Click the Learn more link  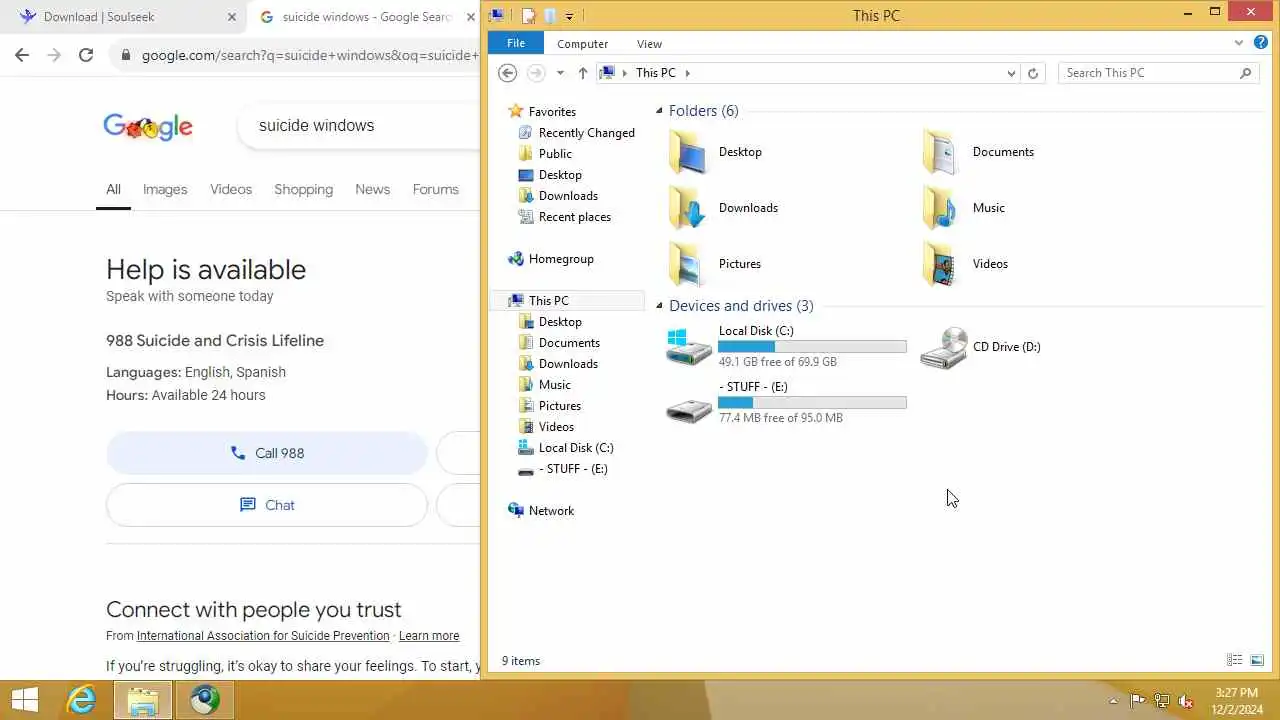[429, 636]
